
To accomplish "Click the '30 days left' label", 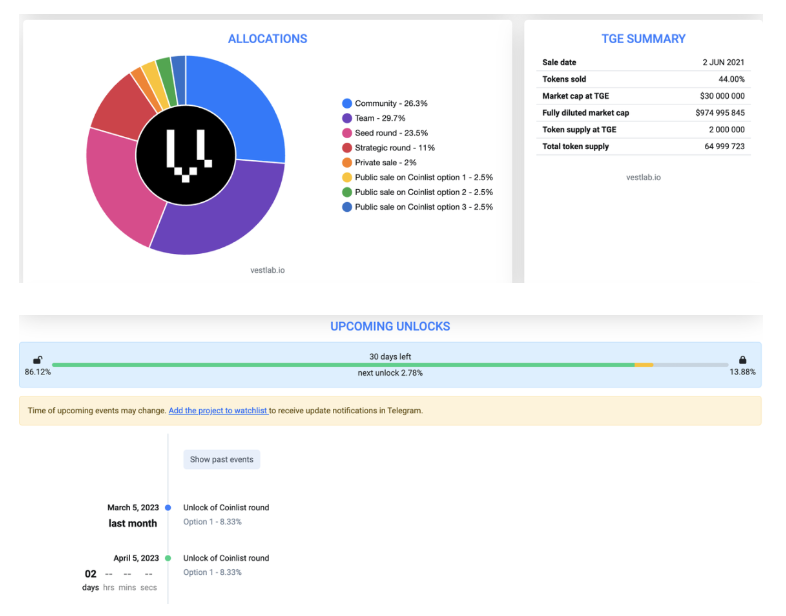I will tap(390, 356).
